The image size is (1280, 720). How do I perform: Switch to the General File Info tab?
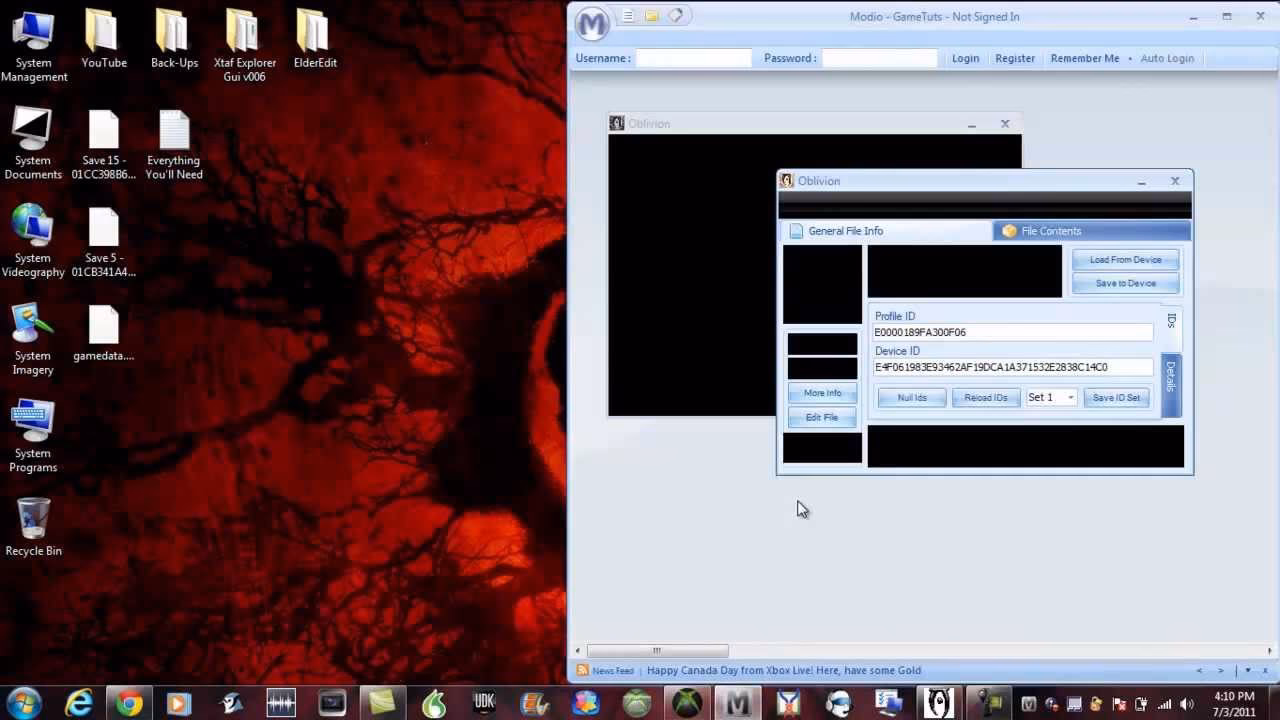(886, 231)
